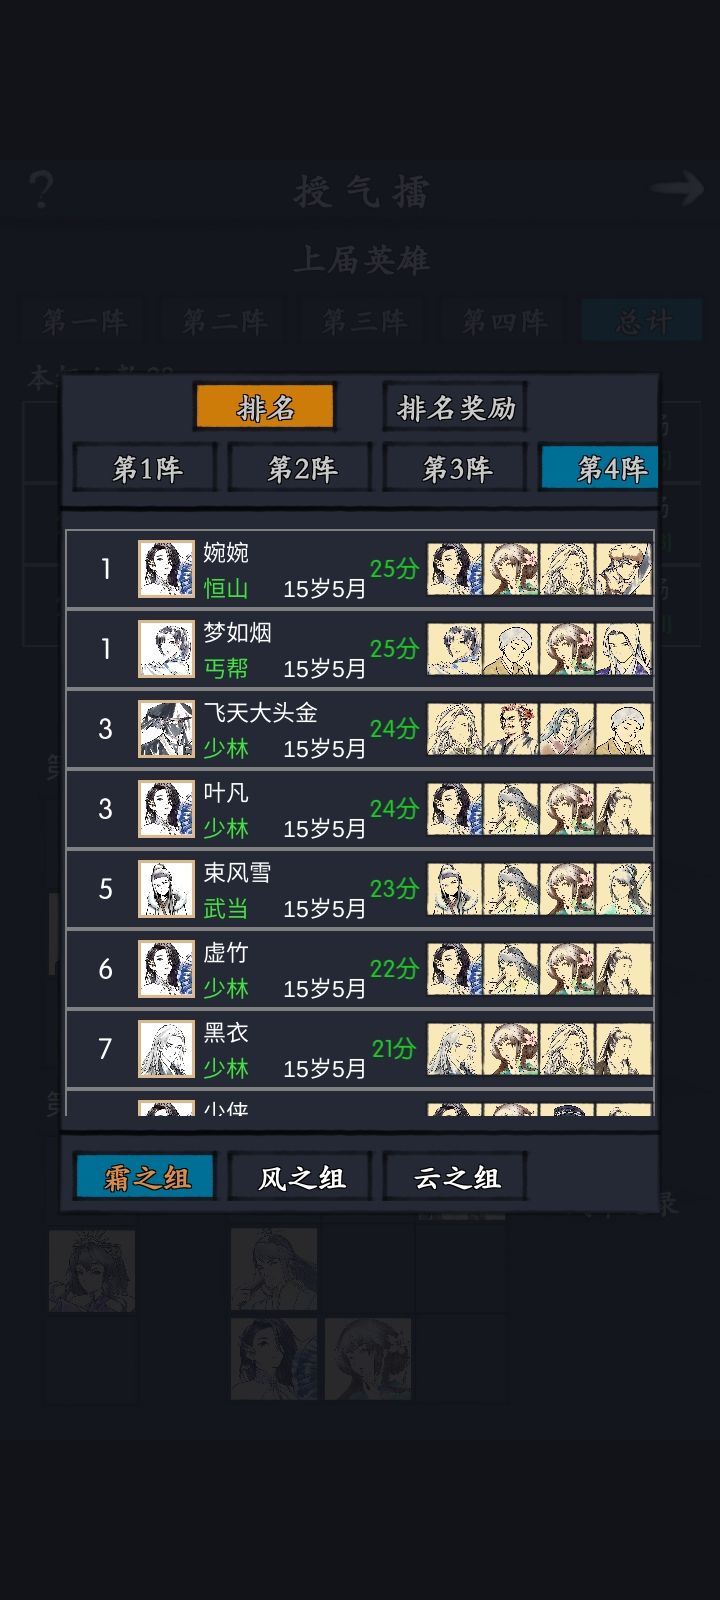This screenshot has height=1600, width=720.
Task: Open 梦如烟's character portrait
Action: 166,649
